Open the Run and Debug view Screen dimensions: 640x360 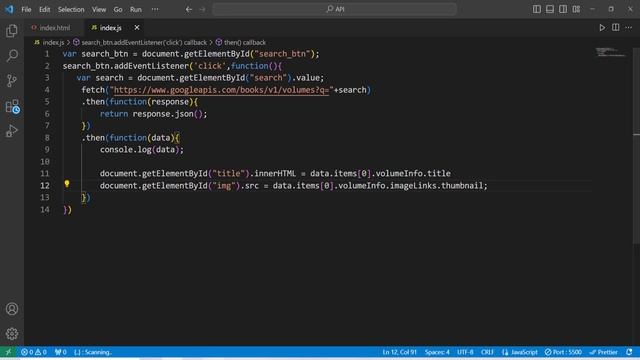[12, 131]
